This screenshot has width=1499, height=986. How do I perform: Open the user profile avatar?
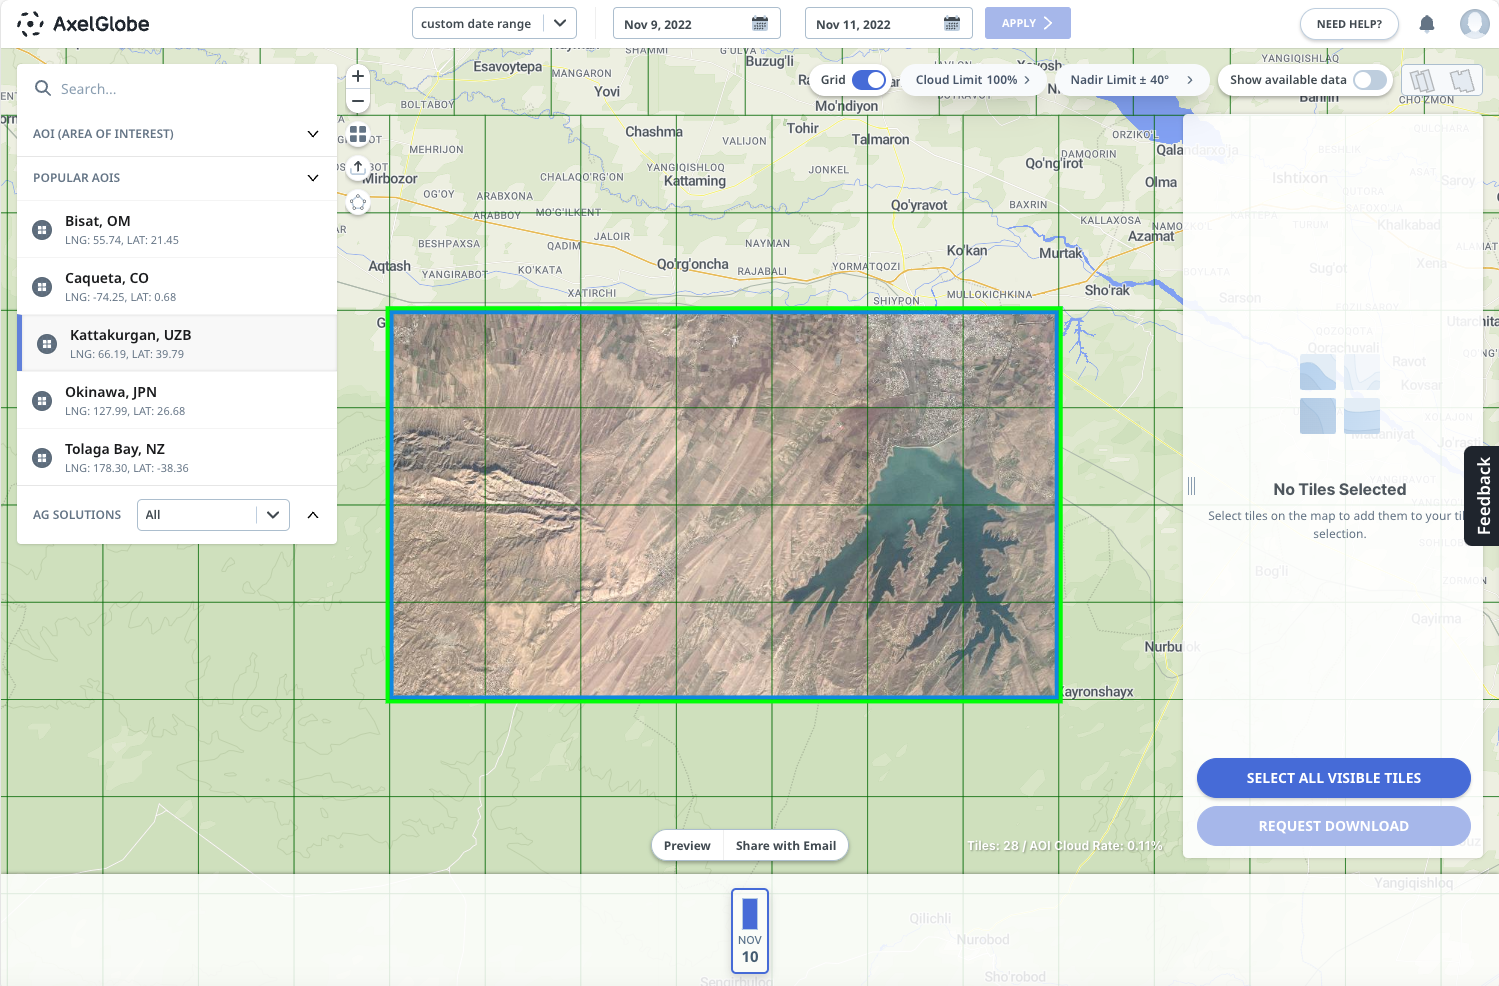pos(1474,24)
